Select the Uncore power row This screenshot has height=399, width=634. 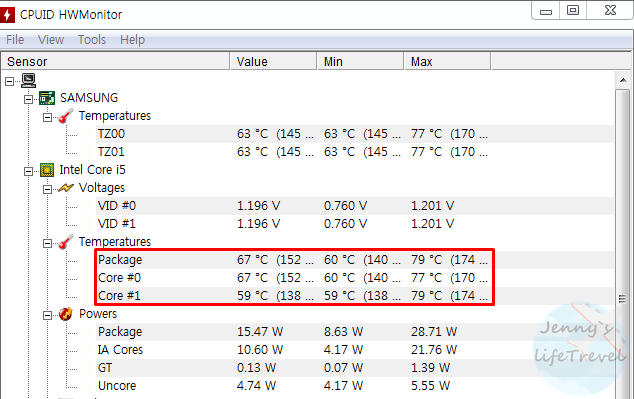(355, 386)
